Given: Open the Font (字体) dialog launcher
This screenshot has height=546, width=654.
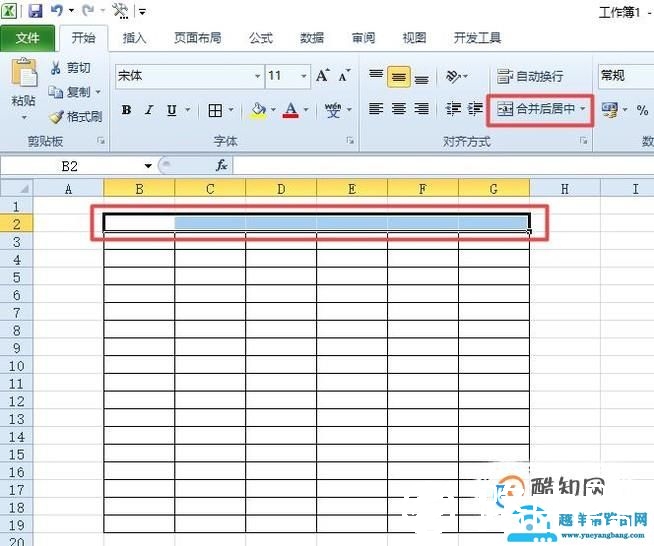Looking at the screenshot, I should [x=350, y=141].
